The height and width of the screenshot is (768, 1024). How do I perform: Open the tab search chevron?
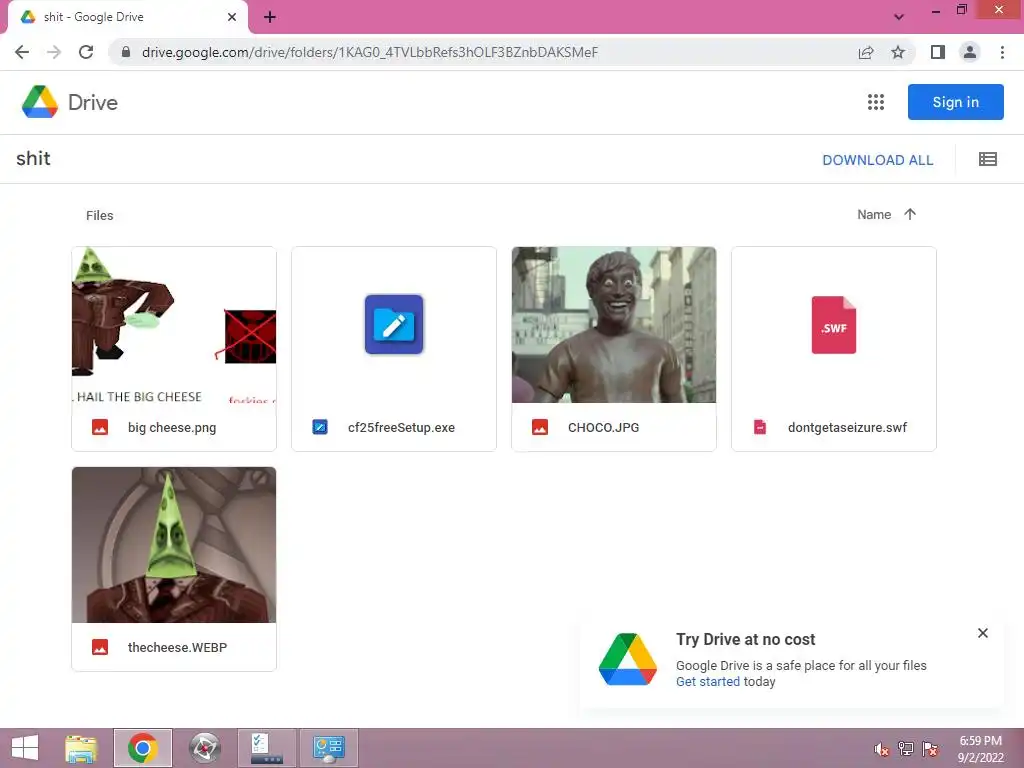click(899, 17)
